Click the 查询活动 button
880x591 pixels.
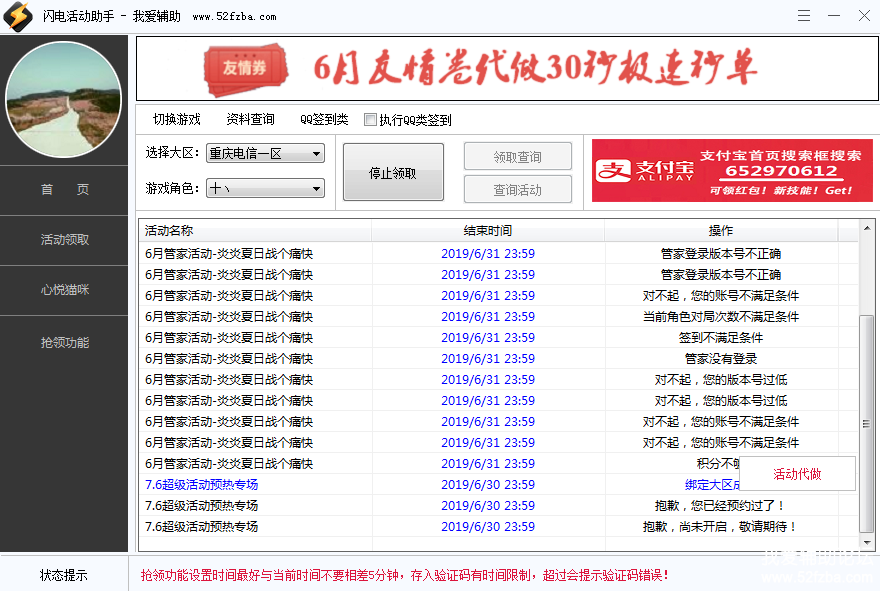click(517, 190)
